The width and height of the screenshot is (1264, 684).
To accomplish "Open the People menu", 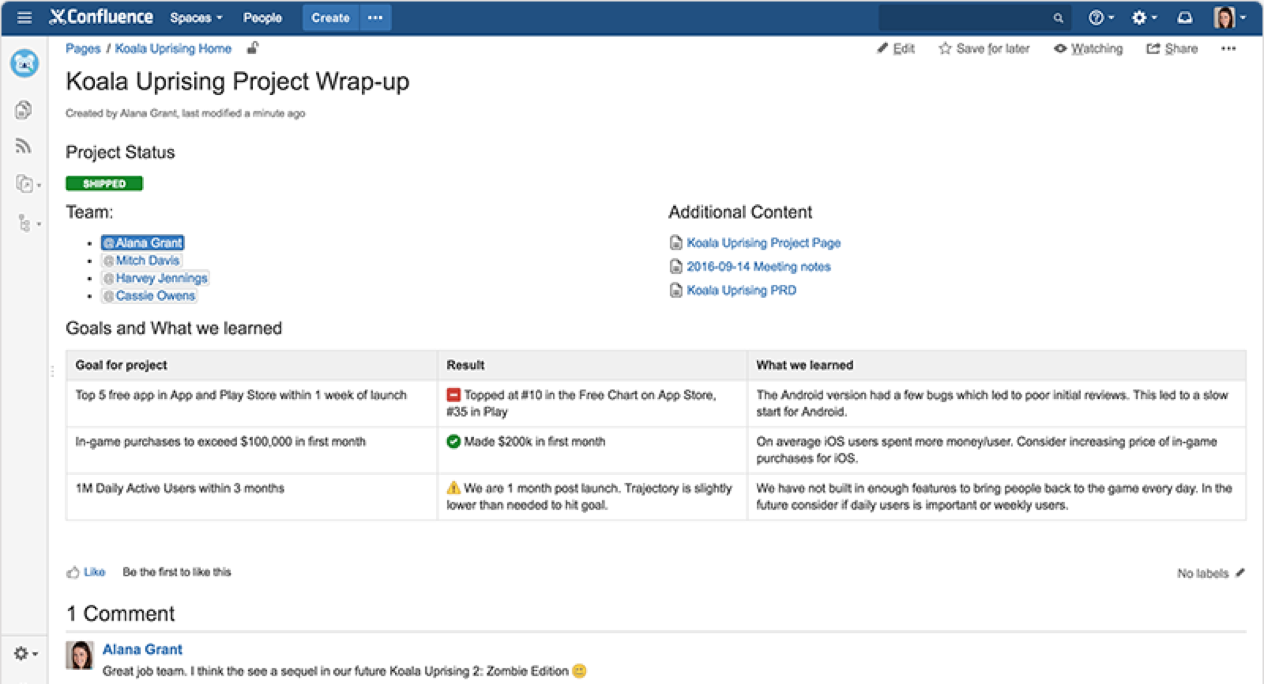I will point(262,16).
